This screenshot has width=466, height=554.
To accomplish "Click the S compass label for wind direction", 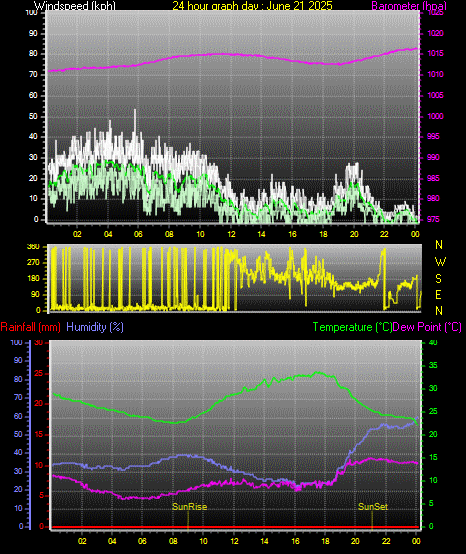I will click(x=438, y=279).
